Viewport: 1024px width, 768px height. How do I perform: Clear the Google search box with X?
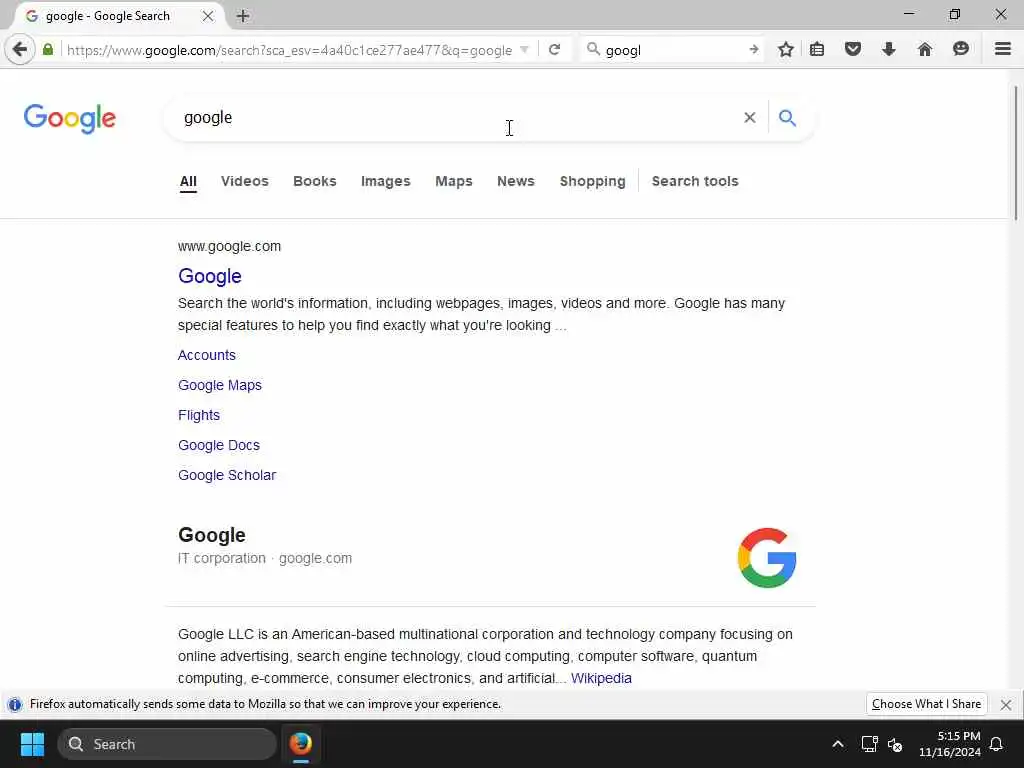point(750,118)
